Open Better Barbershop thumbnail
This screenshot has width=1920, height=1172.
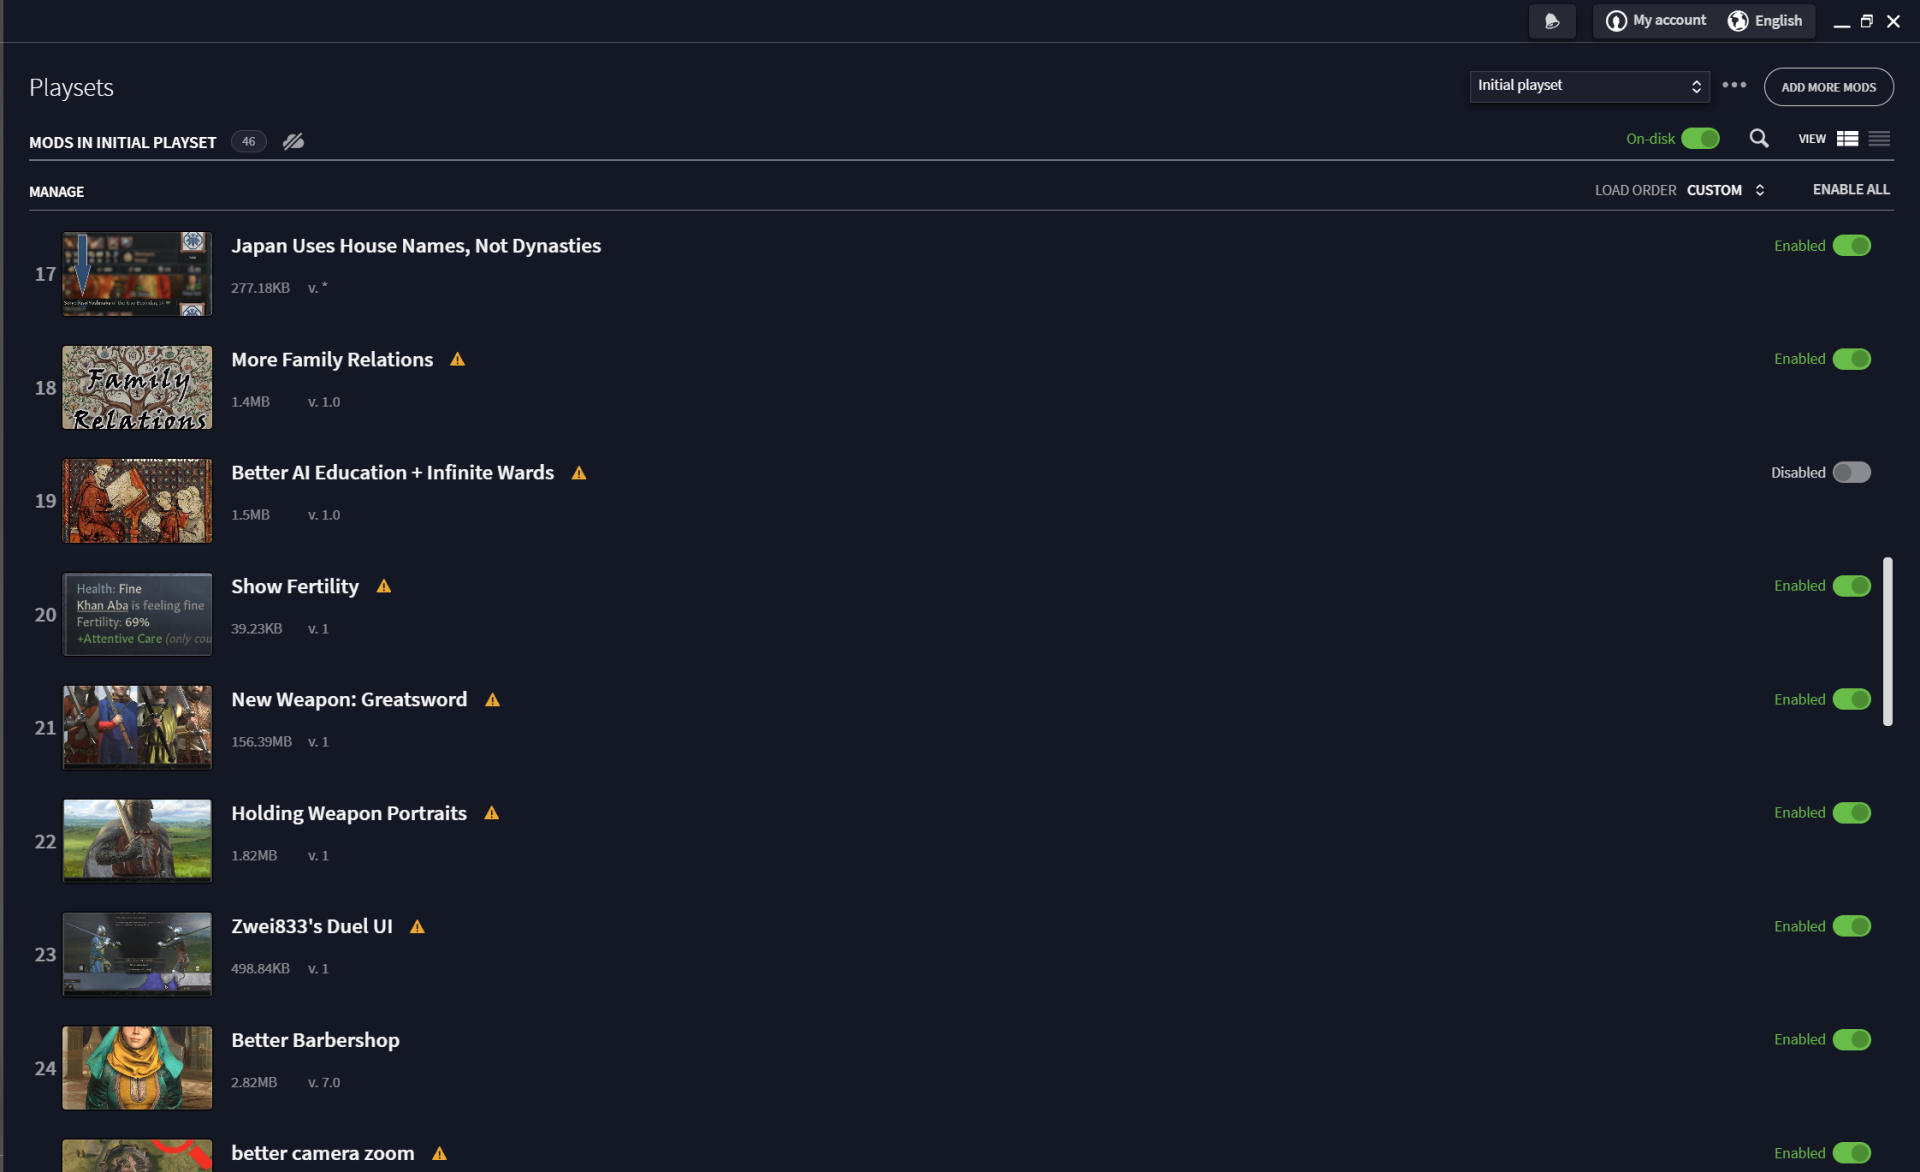tap(137, 1069)
